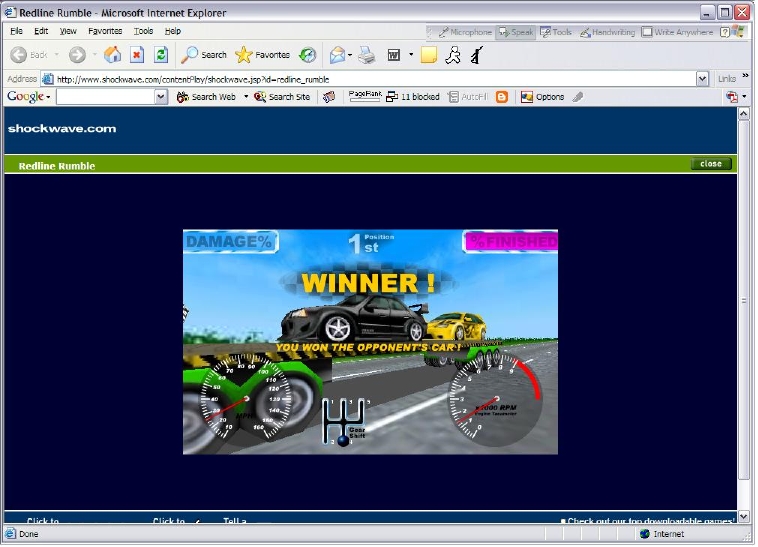
Task: Expand the Google search box history dropdown
Action: (161, 97)
